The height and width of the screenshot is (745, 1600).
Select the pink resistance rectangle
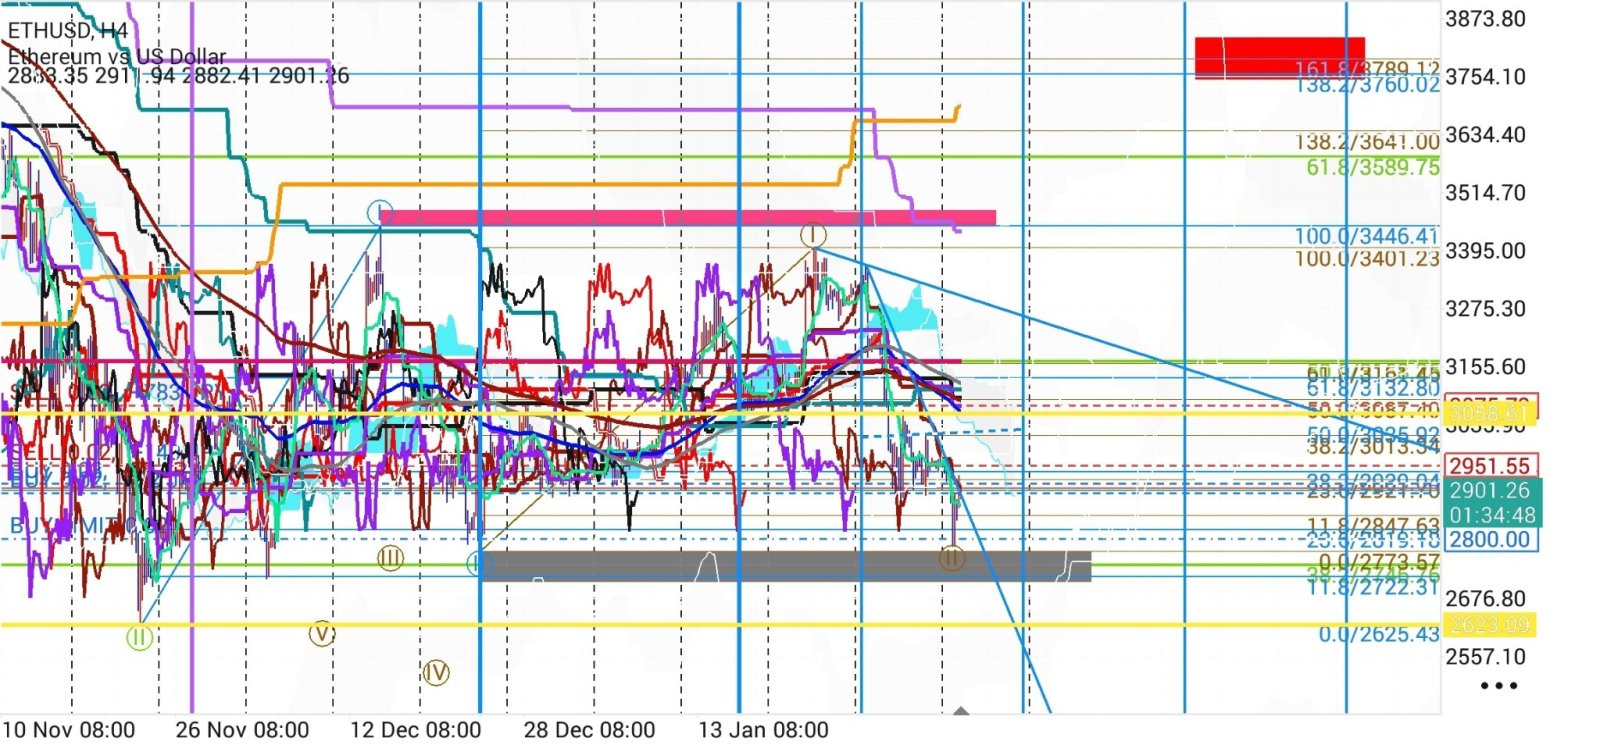tap(687, 217)
